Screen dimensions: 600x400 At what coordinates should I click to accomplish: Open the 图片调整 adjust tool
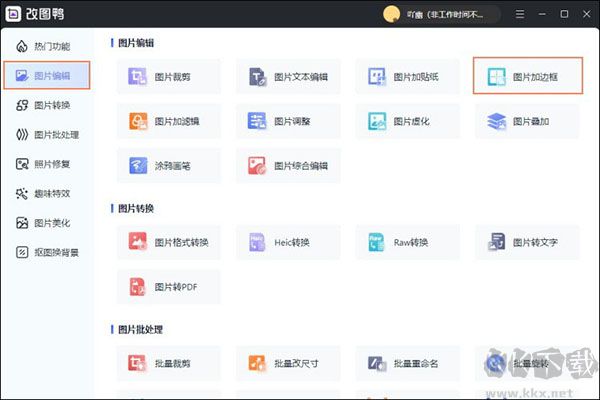tap(288, 121)
